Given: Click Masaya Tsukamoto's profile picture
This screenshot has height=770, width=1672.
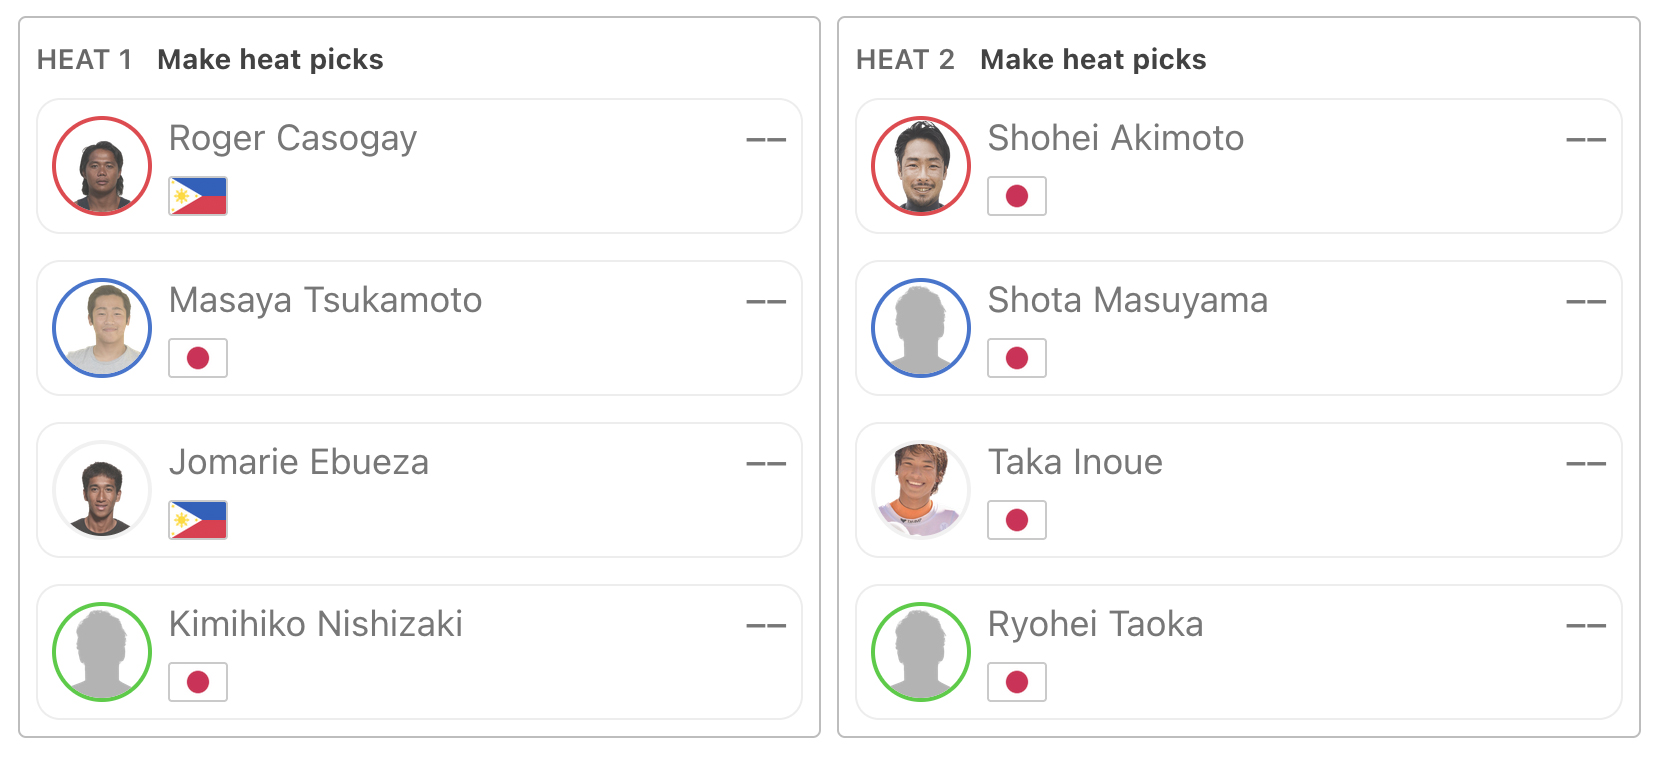Looking at the screenshot, I should point(102,328).
